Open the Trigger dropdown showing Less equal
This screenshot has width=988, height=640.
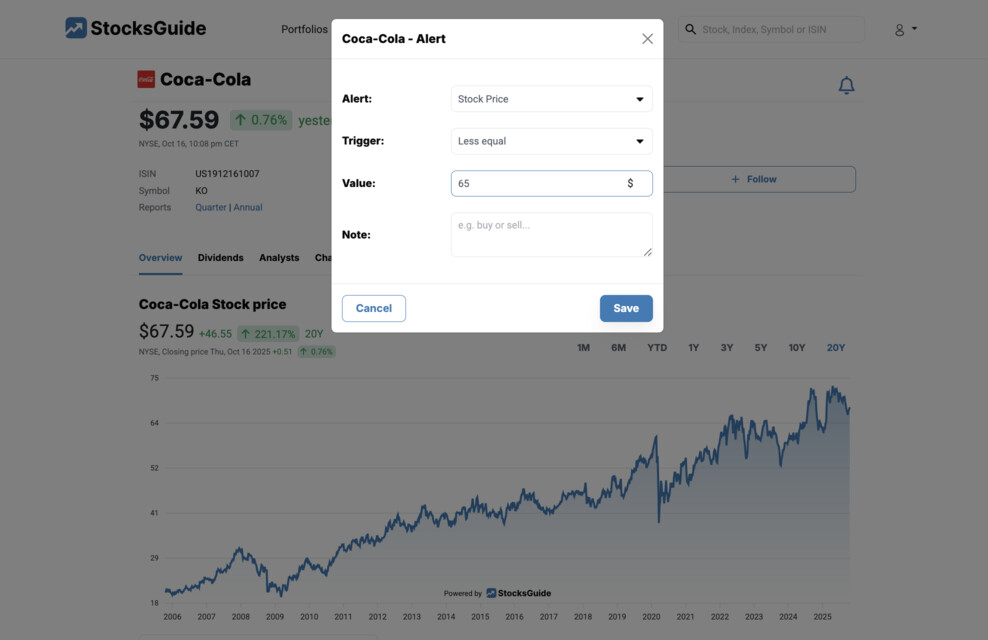551,141
